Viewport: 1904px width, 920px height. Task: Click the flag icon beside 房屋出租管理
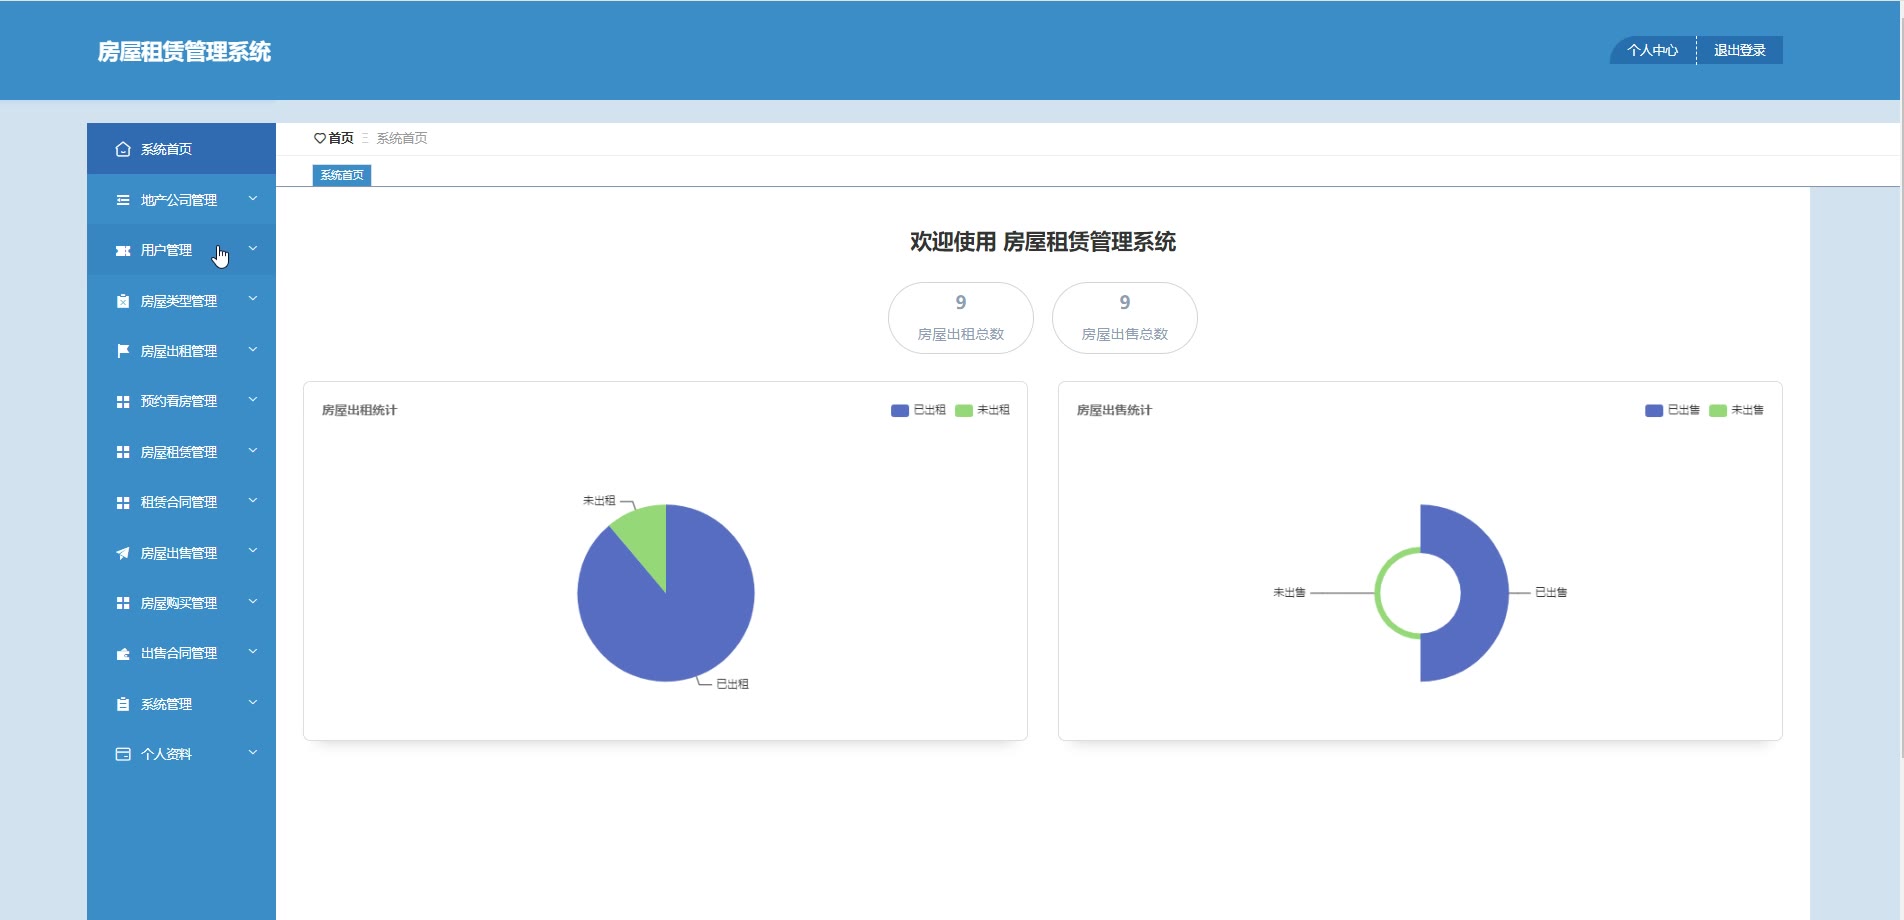click(x=123, y=351)
